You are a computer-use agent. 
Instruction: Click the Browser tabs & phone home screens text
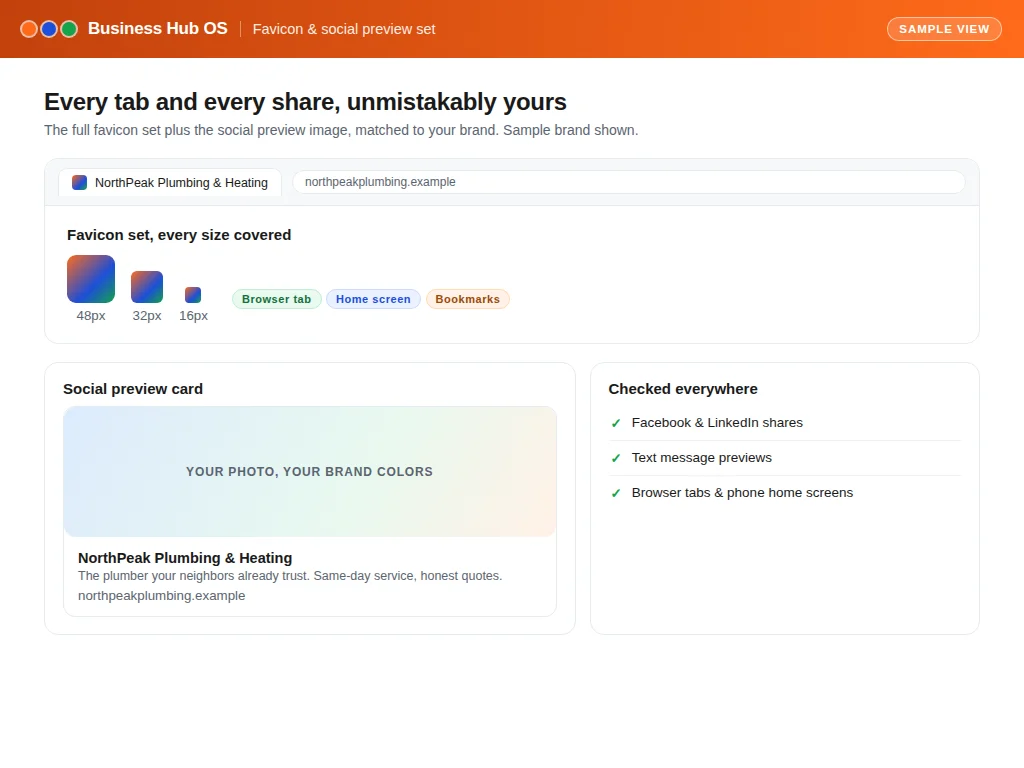pyautogui.click(x=742, y=493)
